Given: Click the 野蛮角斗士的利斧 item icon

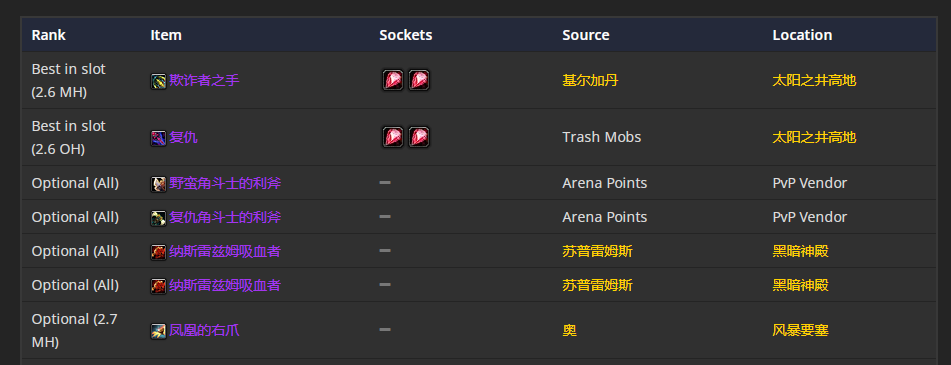Looking at the screenshot, I should [158, 184].
